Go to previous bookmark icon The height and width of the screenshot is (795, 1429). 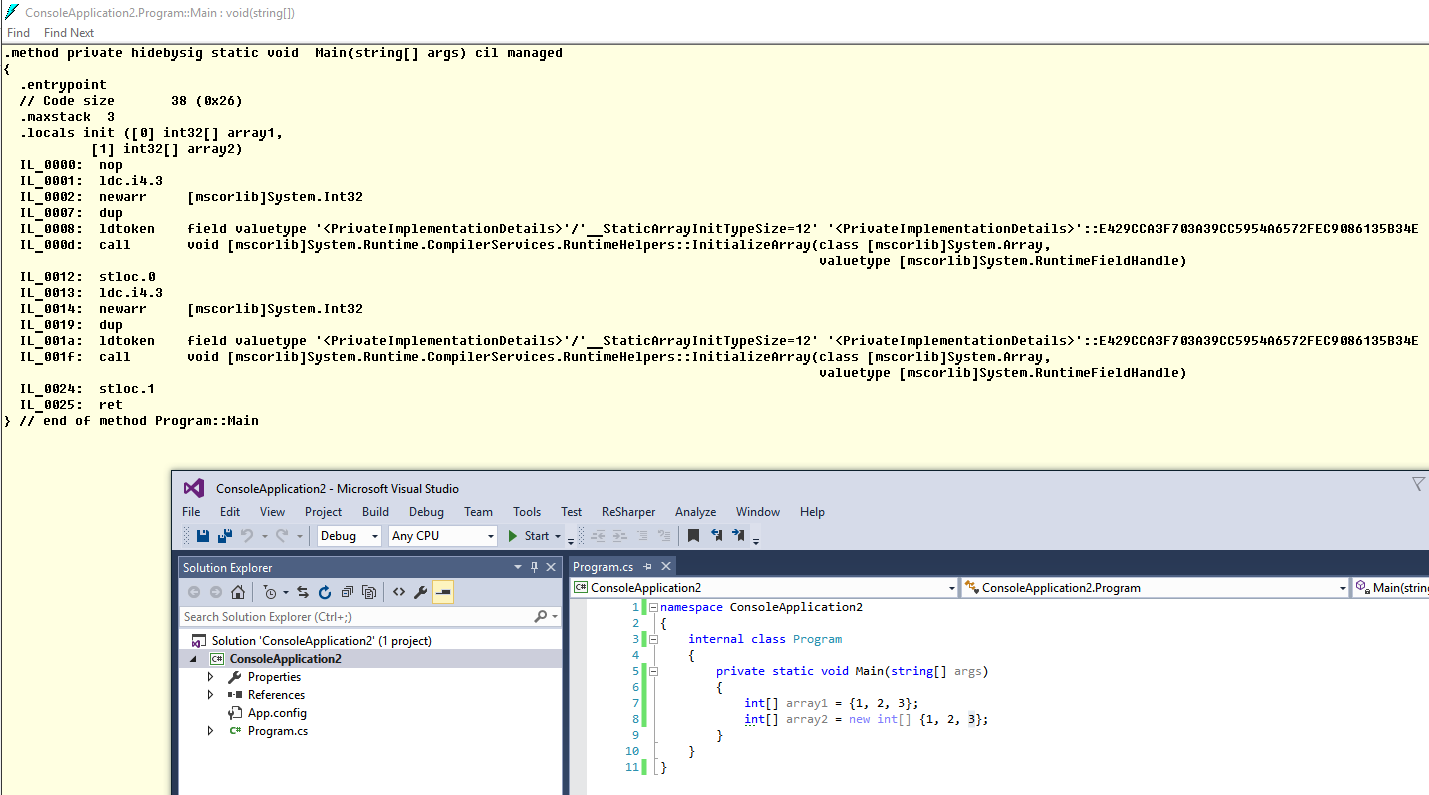pyautogui.click(x=716, y=536)
